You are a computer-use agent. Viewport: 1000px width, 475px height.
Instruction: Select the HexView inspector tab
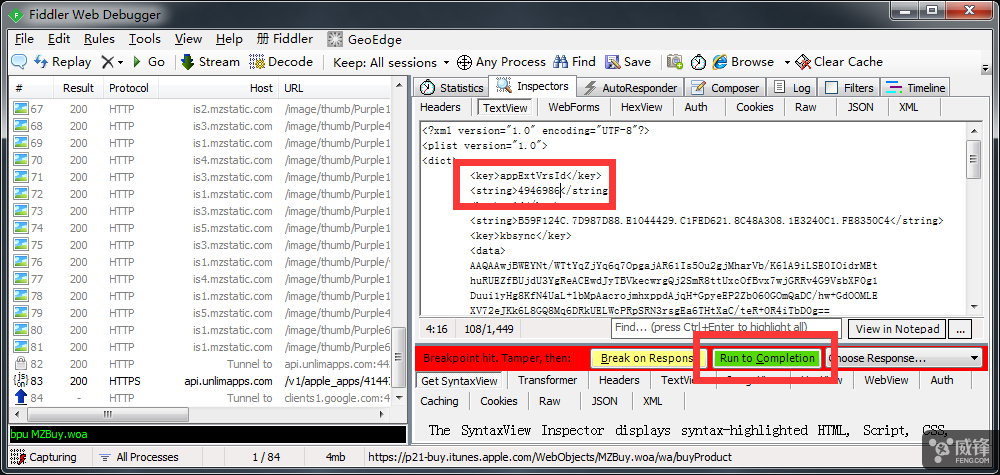[641, 107]
